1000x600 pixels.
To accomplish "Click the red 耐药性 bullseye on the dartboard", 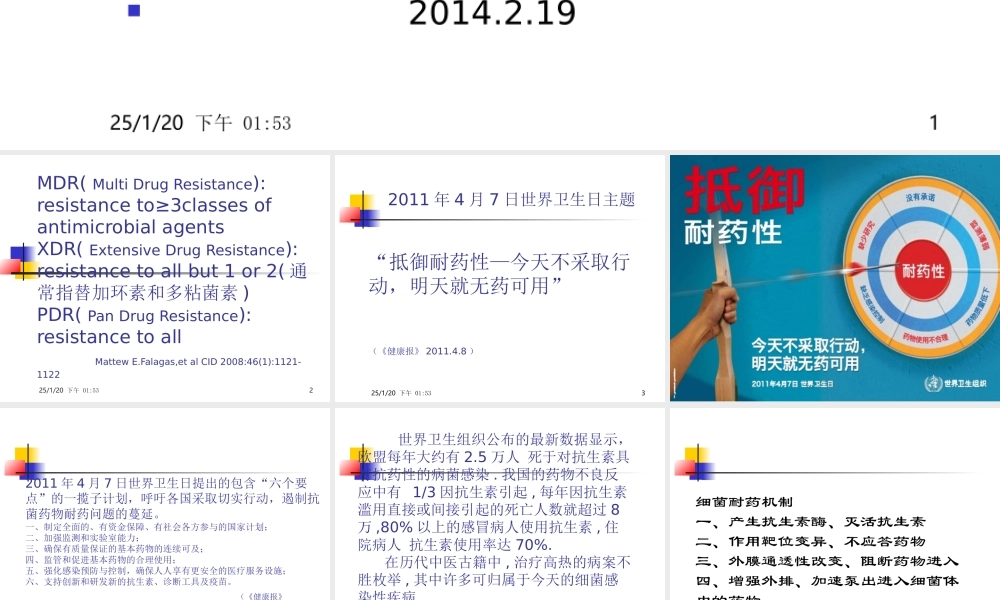I will coord(923,269).
